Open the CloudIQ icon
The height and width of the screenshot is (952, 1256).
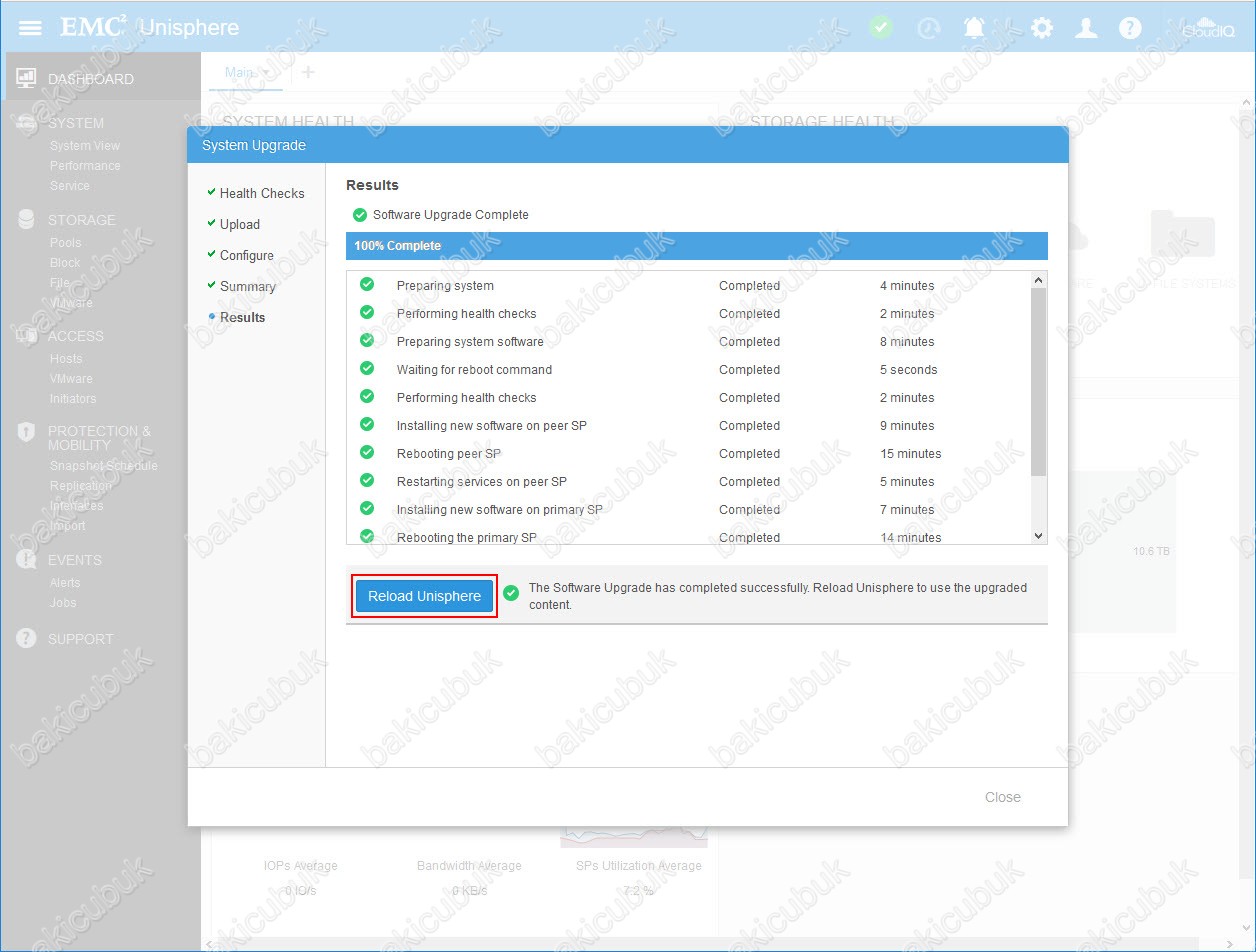coord(1208,27)
